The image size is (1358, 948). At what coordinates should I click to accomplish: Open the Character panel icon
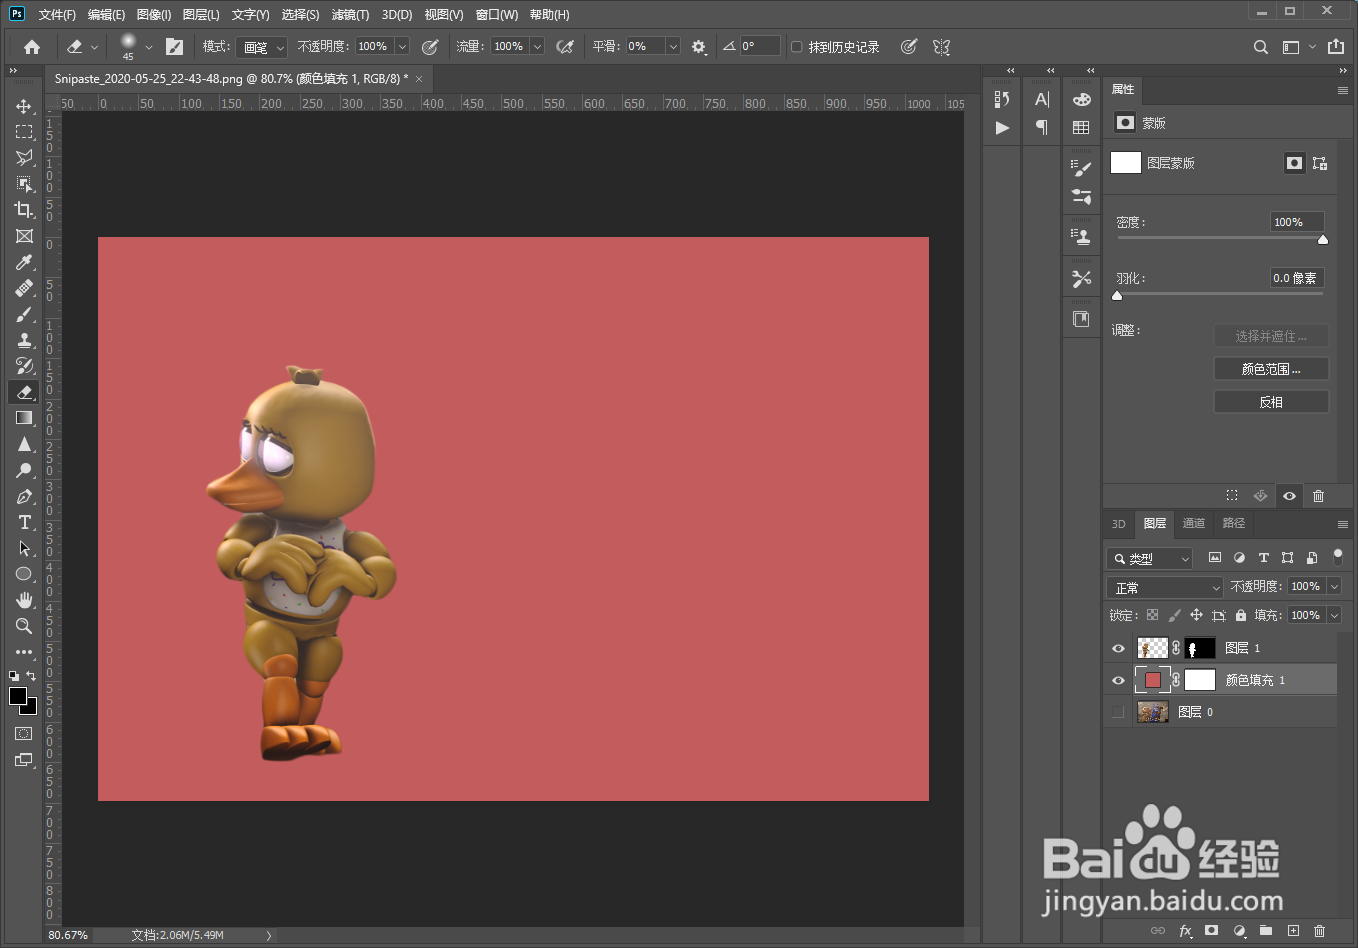[x=1042, y=99]
